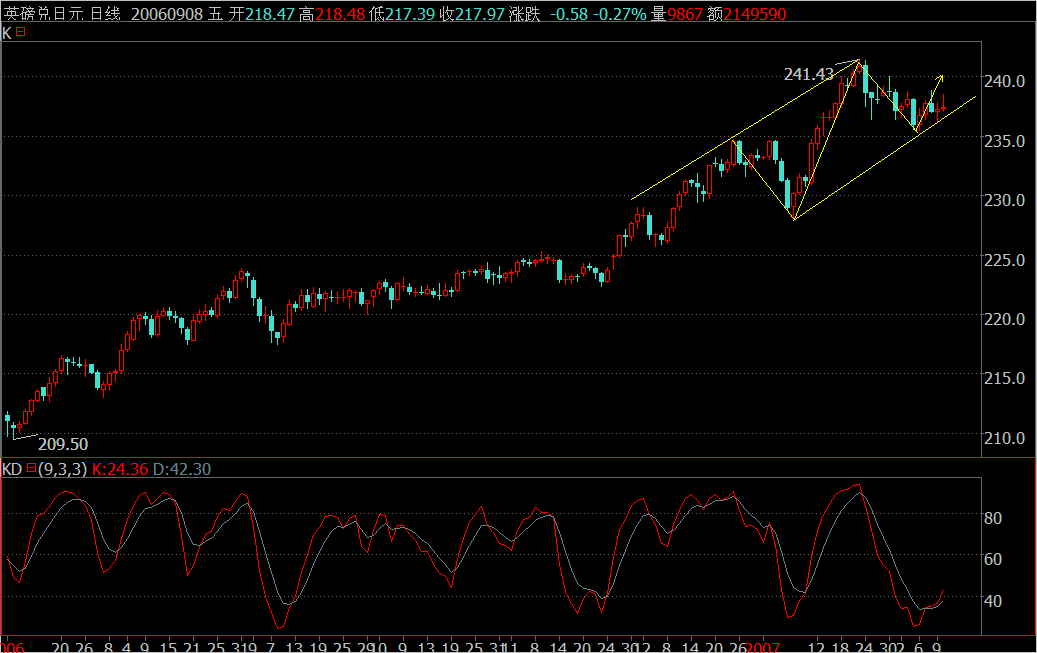1037x653 pixels.
Task: Click the KD indicator panel label
Action: coord(12,467)
